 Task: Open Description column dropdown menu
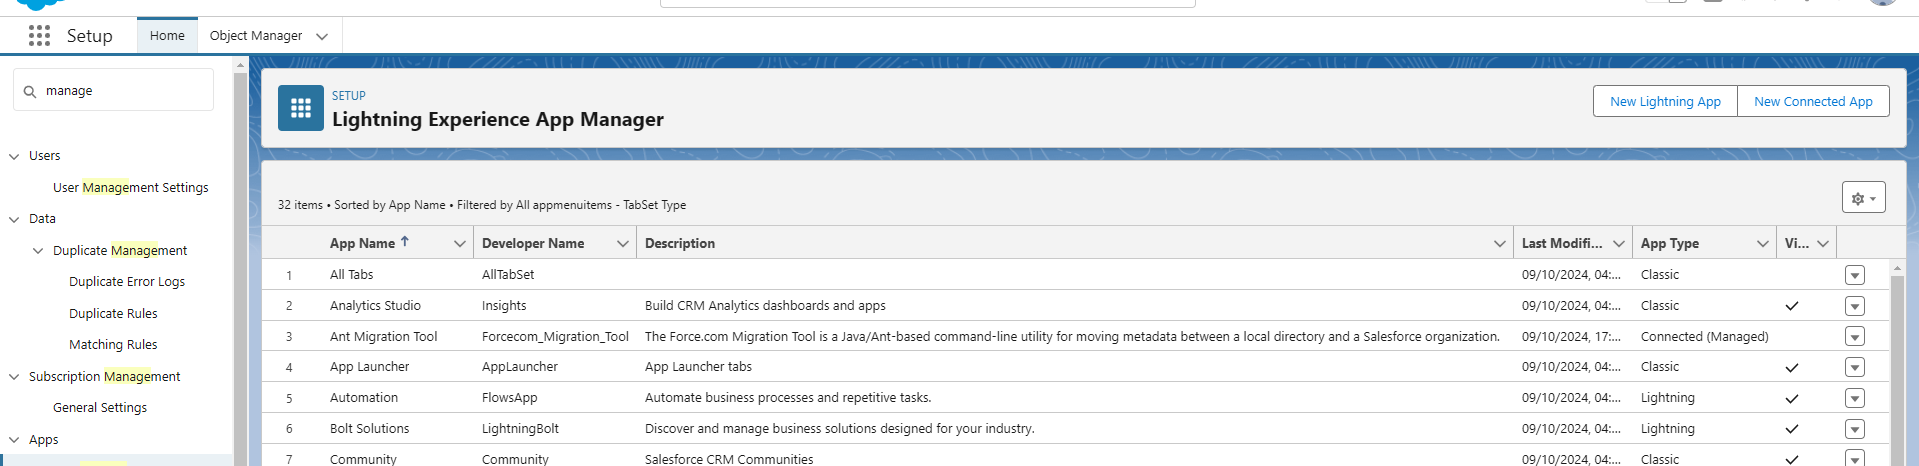pos(1499,244)
